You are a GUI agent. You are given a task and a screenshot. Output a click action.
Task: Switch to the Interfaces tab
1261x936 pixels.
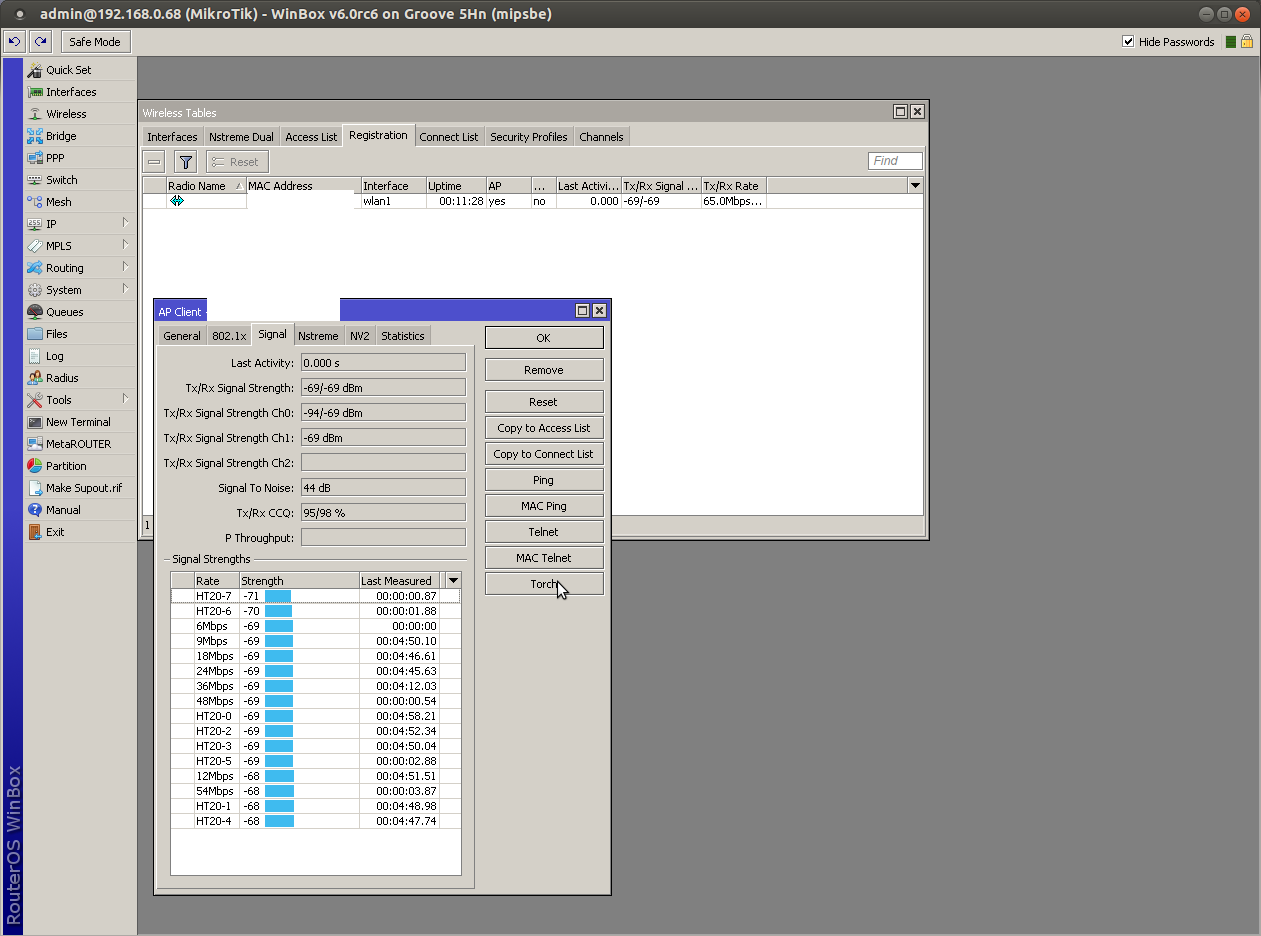tap(172, 137)
